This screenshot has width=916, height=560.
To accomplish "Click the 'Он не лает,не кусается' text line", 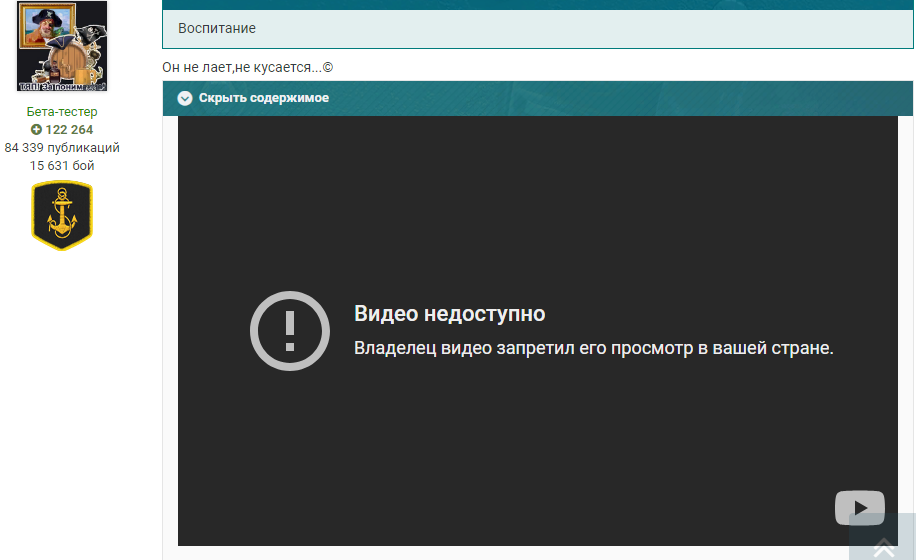I will coord(248,67).
